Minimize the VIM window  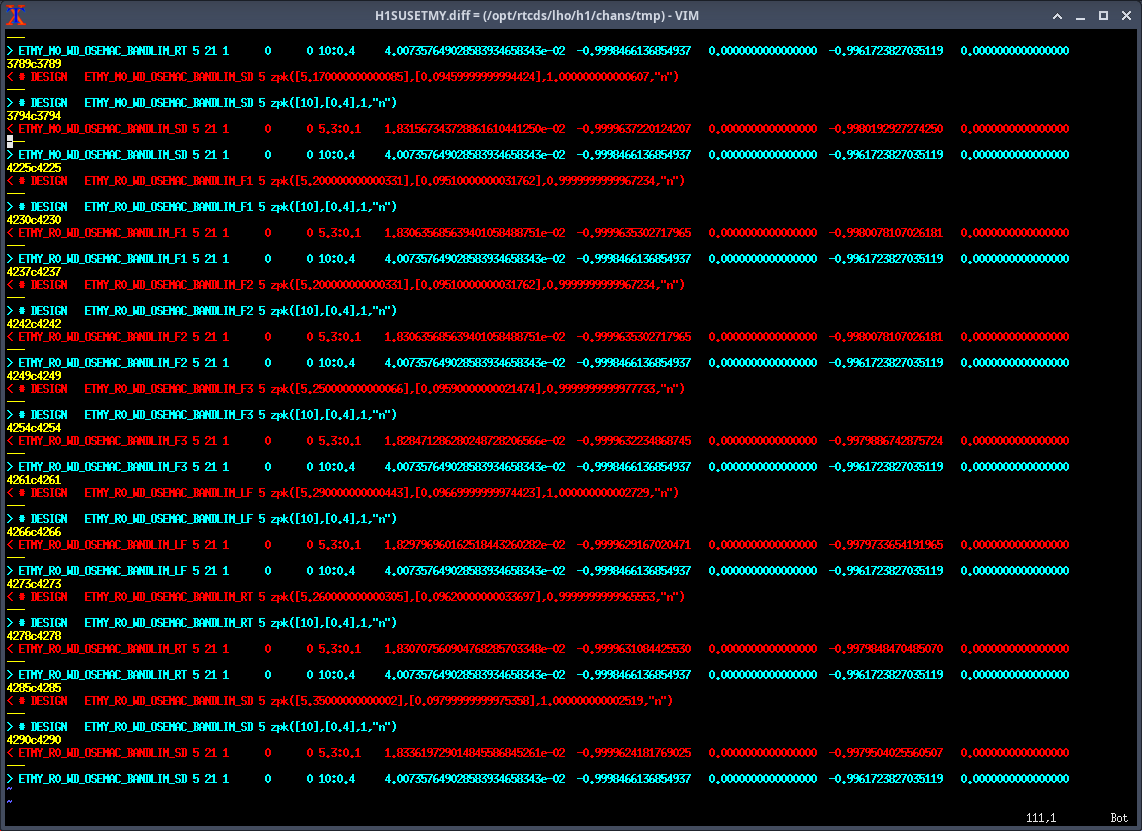coord(1081,16)
